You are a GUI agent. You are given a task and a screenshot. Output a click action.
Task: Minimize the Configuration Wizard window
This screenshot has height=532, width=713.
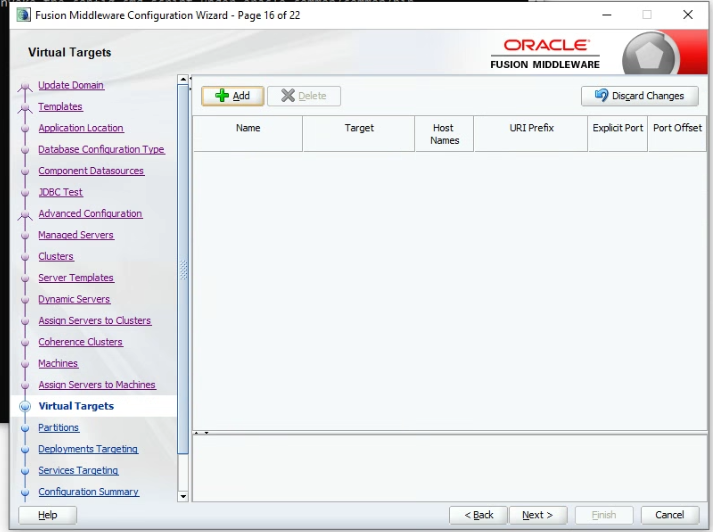click(607, 15)
